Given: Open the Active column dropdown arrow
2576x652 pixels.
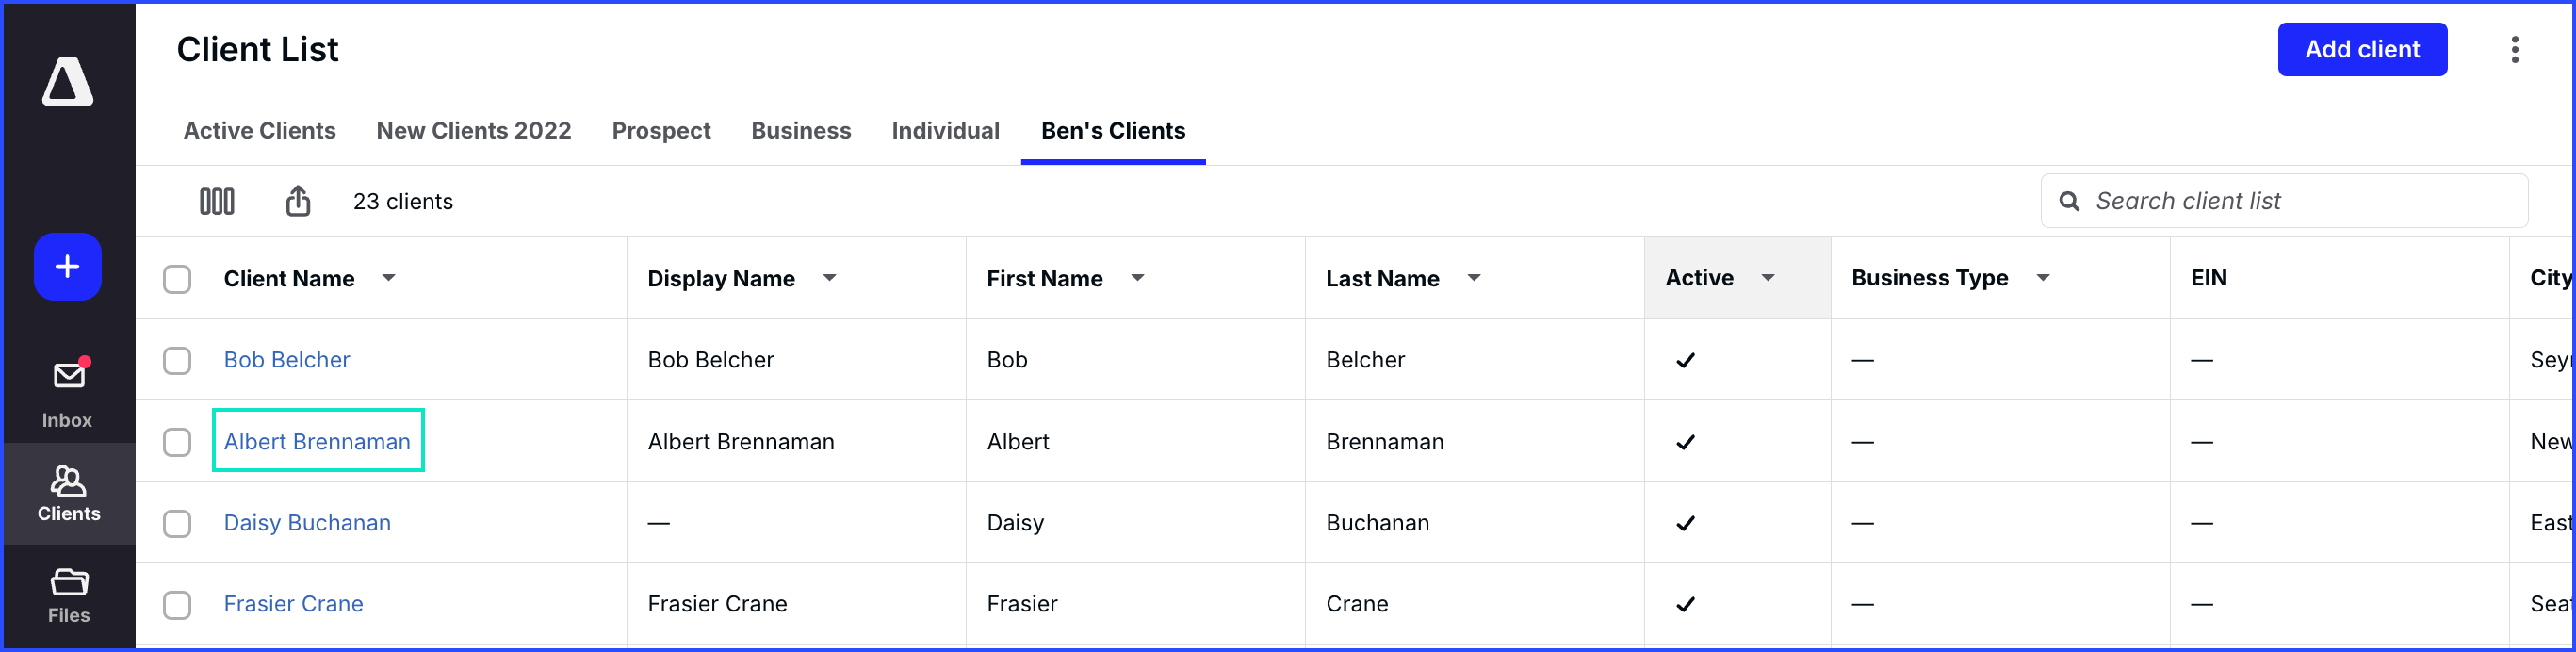Looking at the screenshot, I should click(x=1768, y=278).
